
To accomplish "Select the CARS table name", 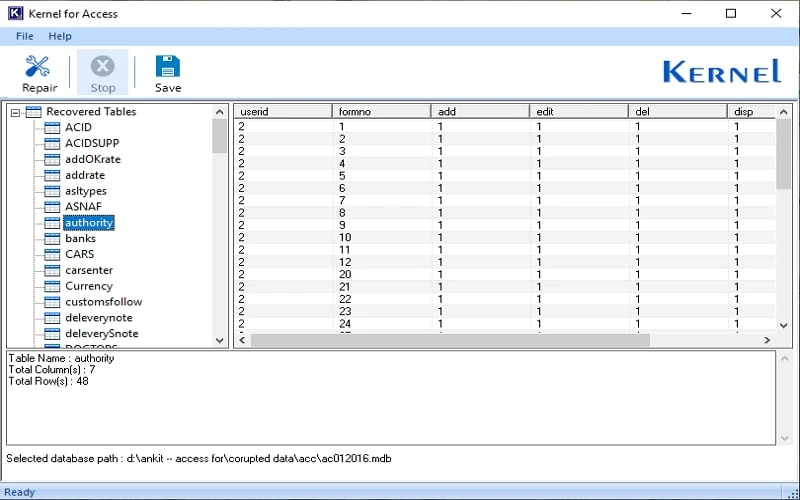I will pos(80,254).
